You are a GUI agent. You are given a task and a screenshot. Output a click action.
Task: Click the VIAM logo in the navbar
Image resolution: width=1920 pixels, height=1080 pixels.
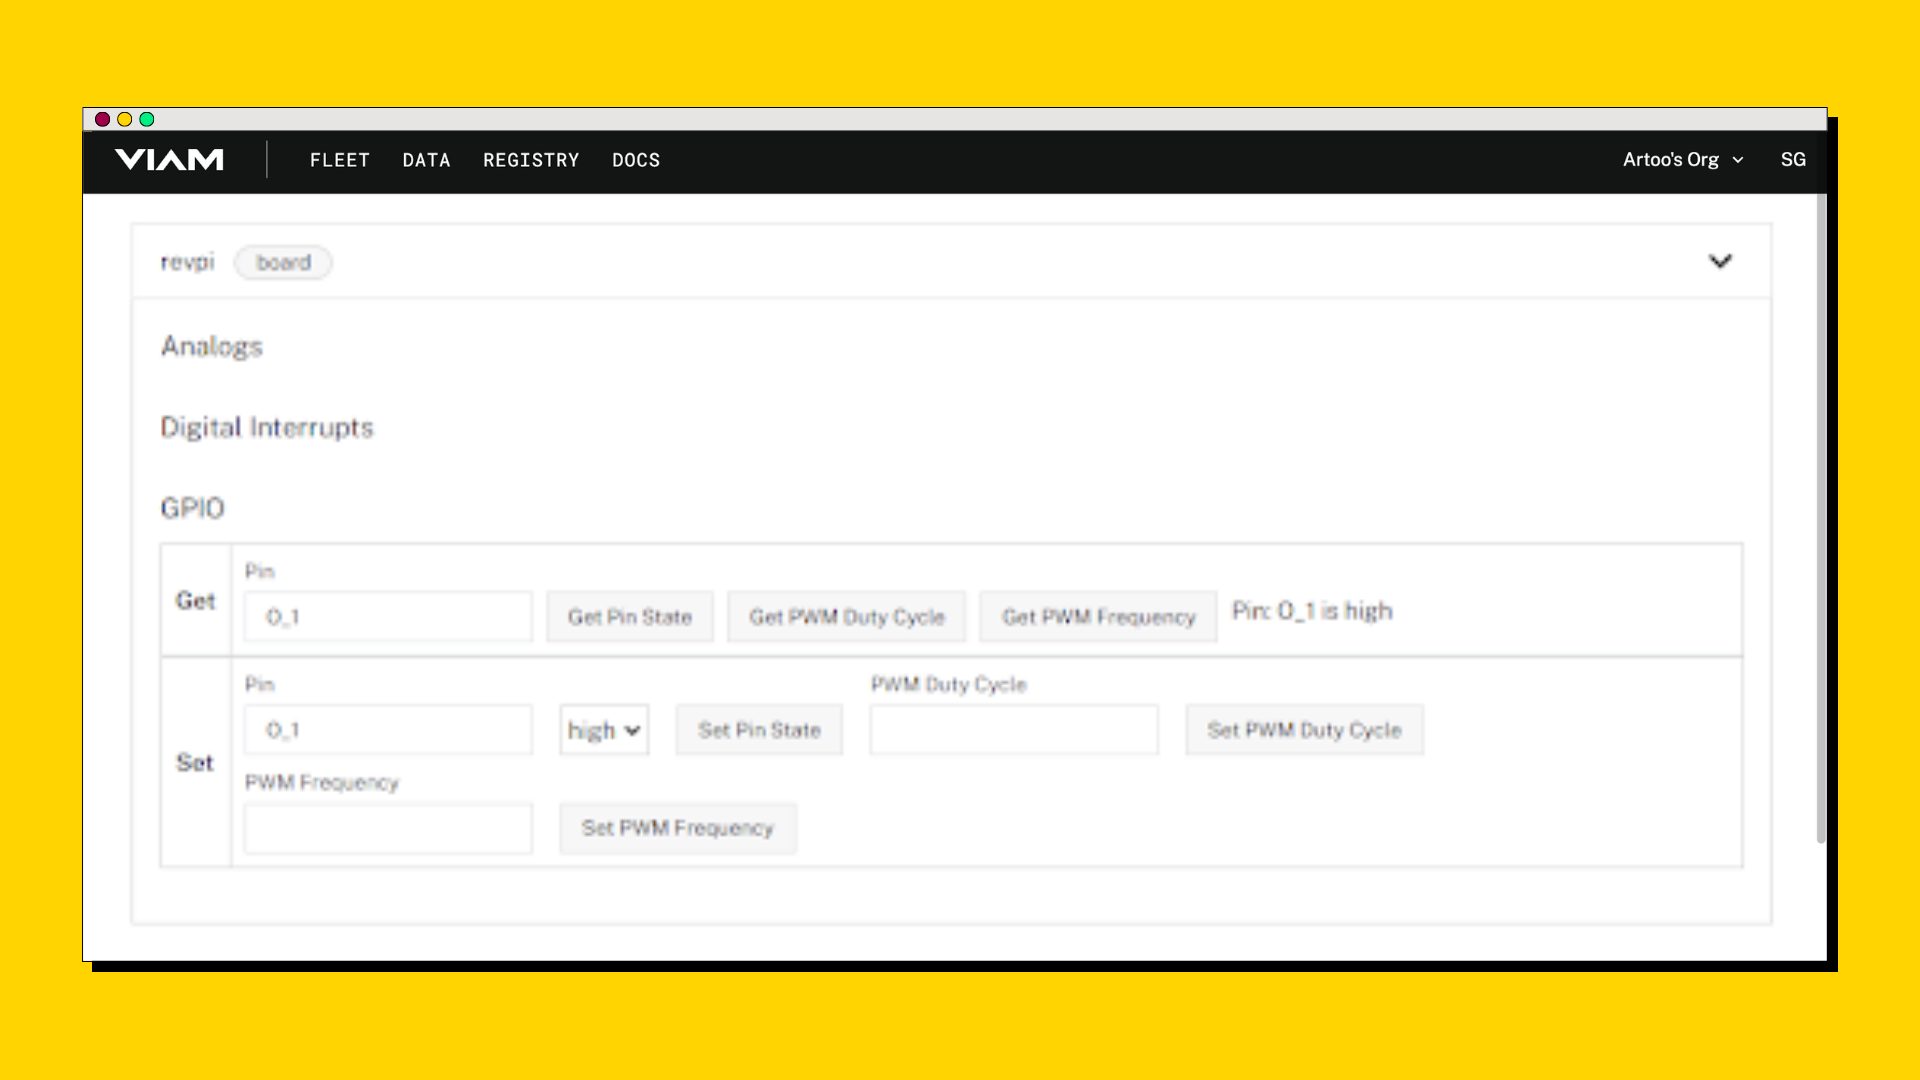(x=170, y=159)
